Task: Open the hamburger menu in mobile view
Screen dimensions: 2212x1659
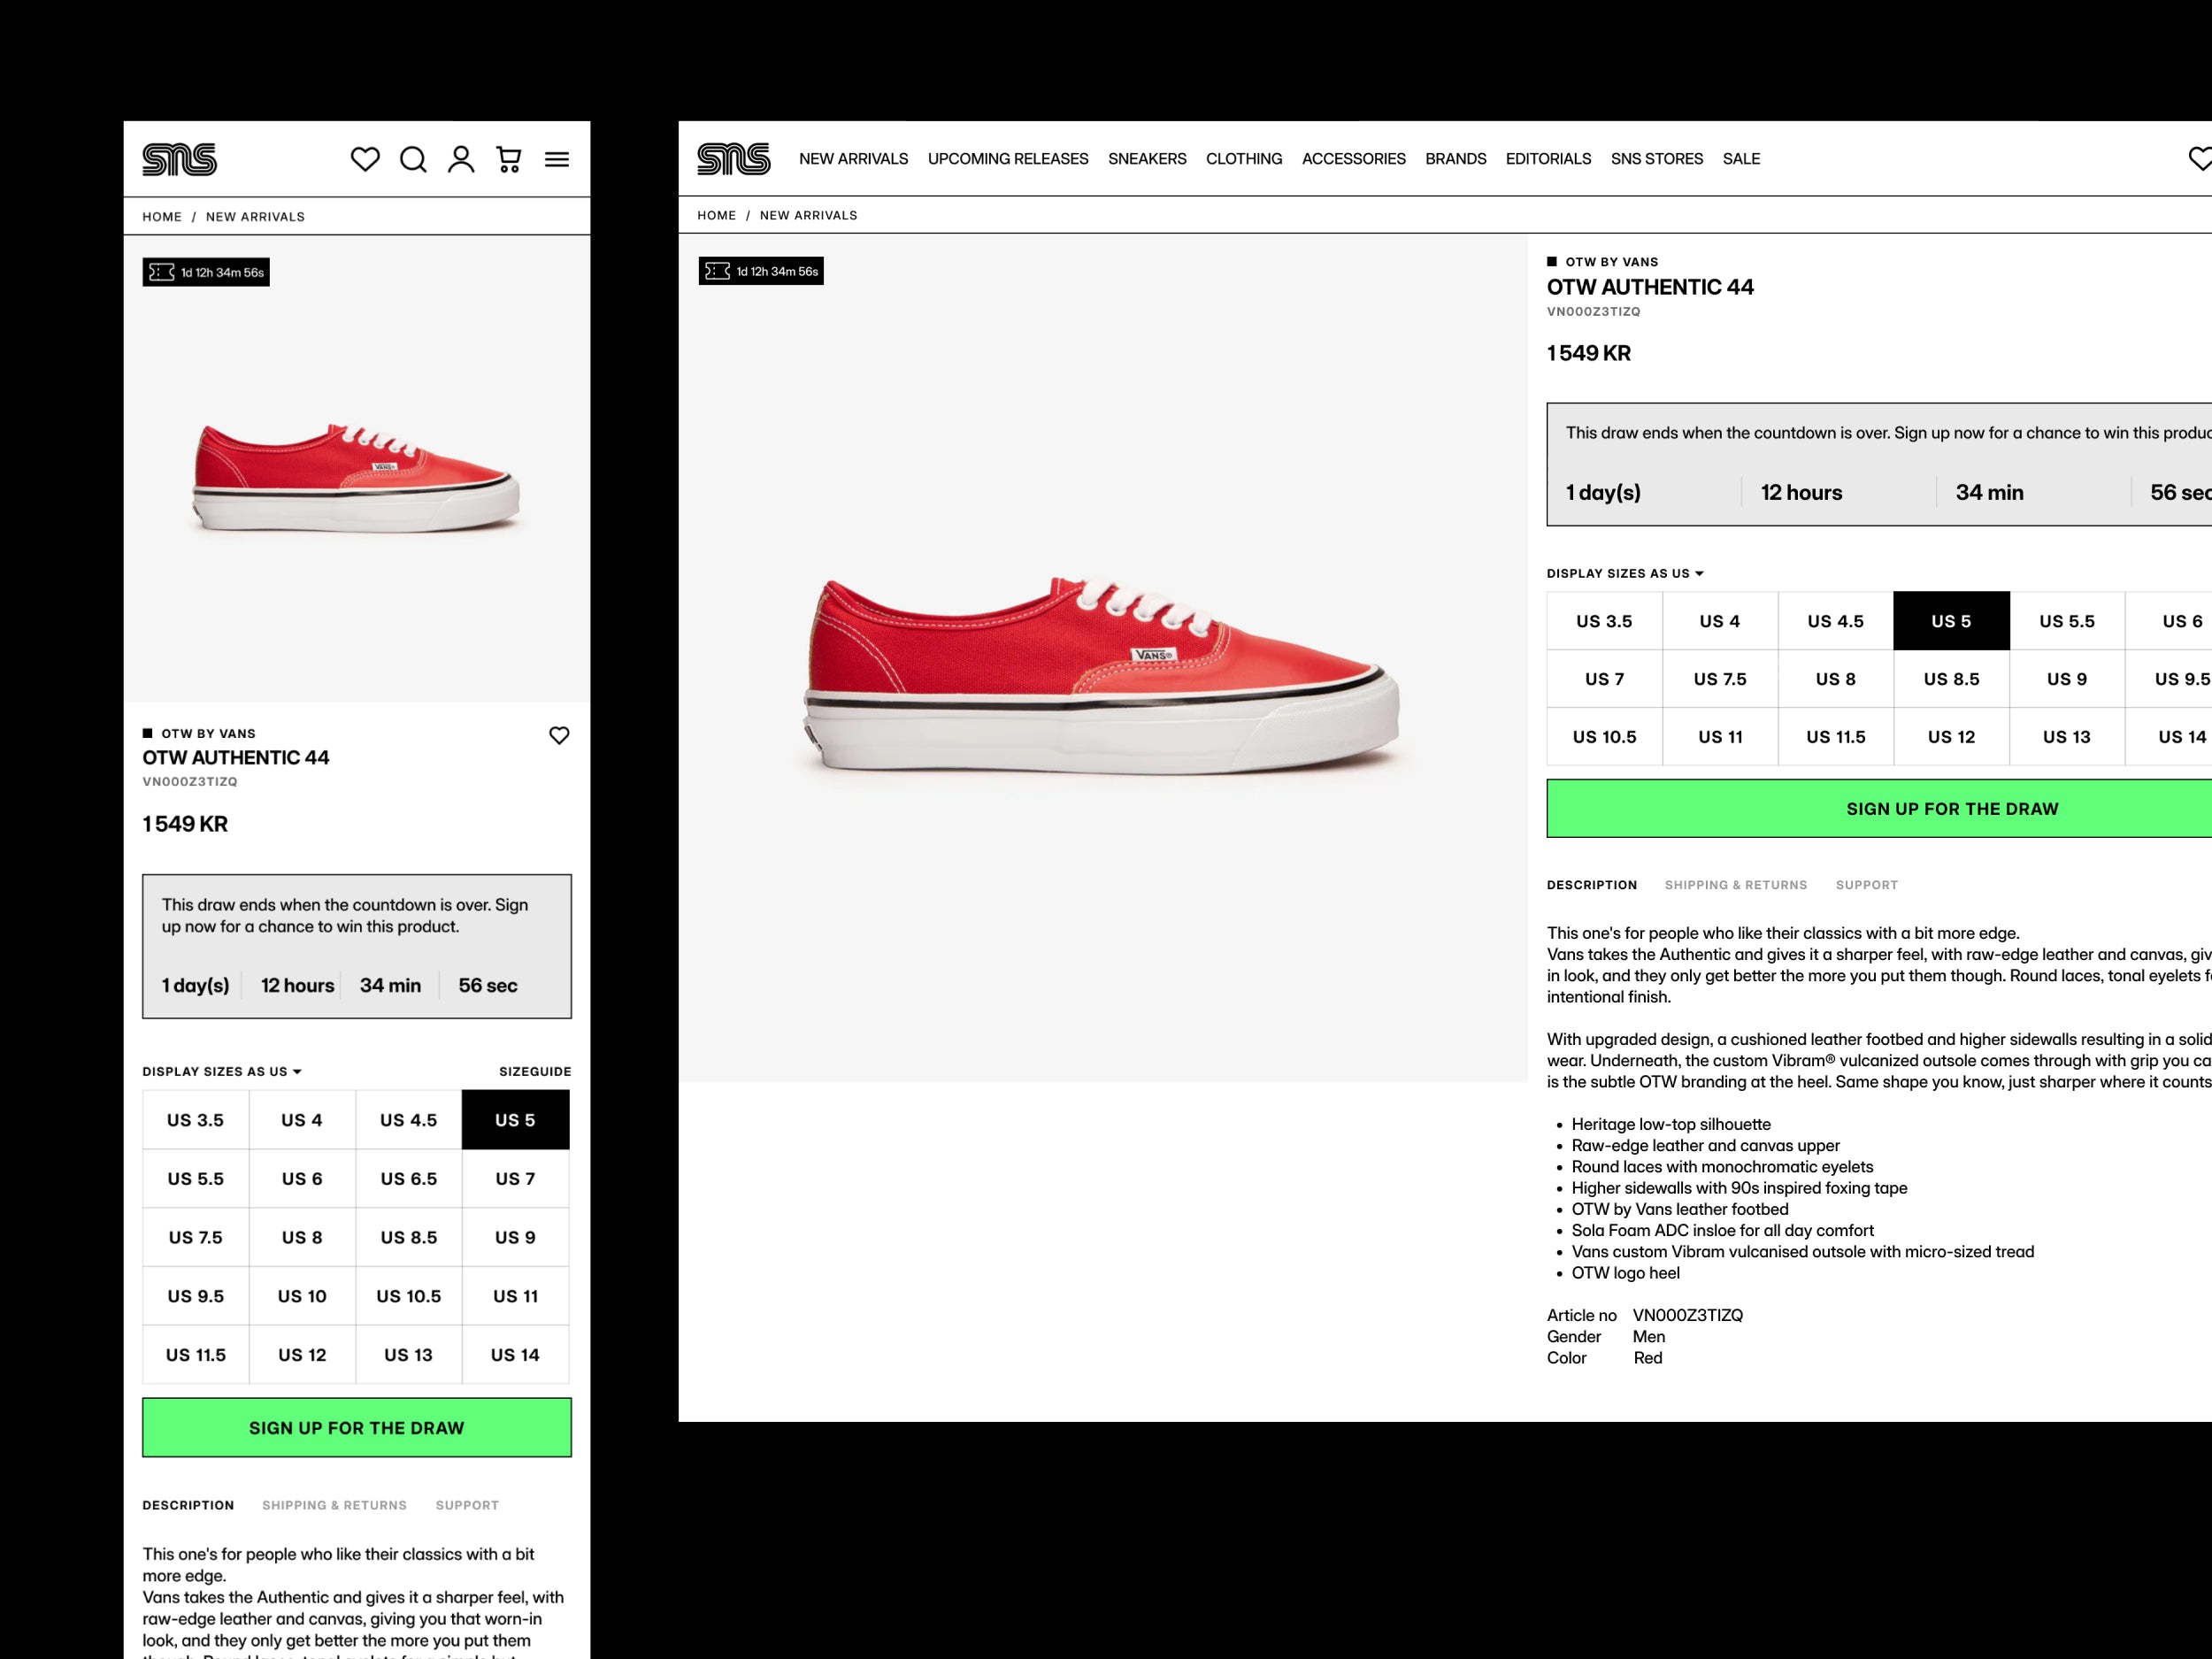Action: click(557, 159)
